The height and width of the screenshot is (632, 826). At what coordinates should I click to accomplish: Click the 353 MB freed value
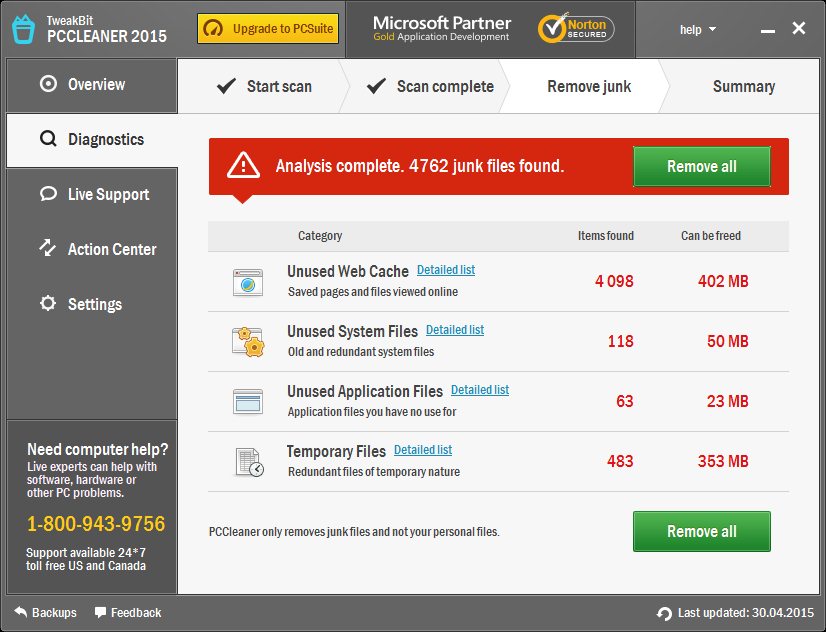tap(723, 461)
